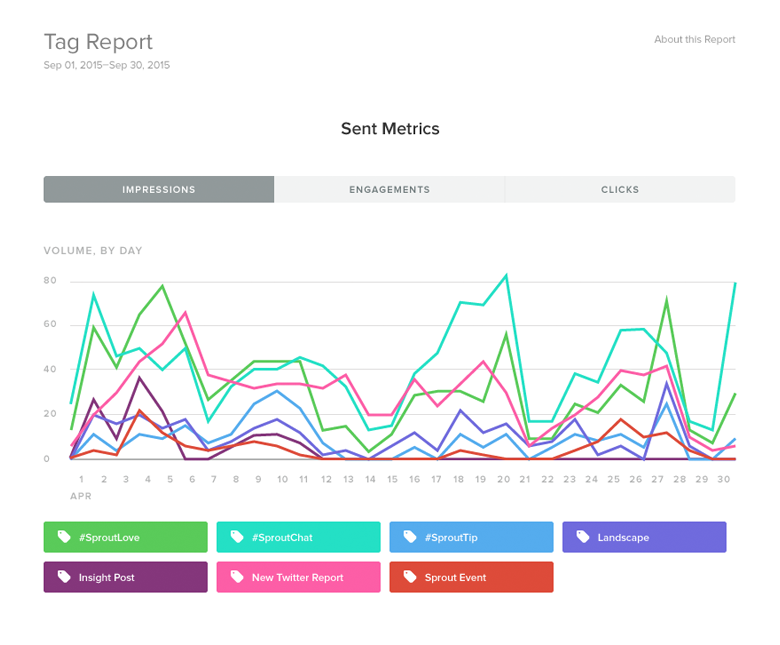Toggle the #SproutLove tag label

(125, 537)
